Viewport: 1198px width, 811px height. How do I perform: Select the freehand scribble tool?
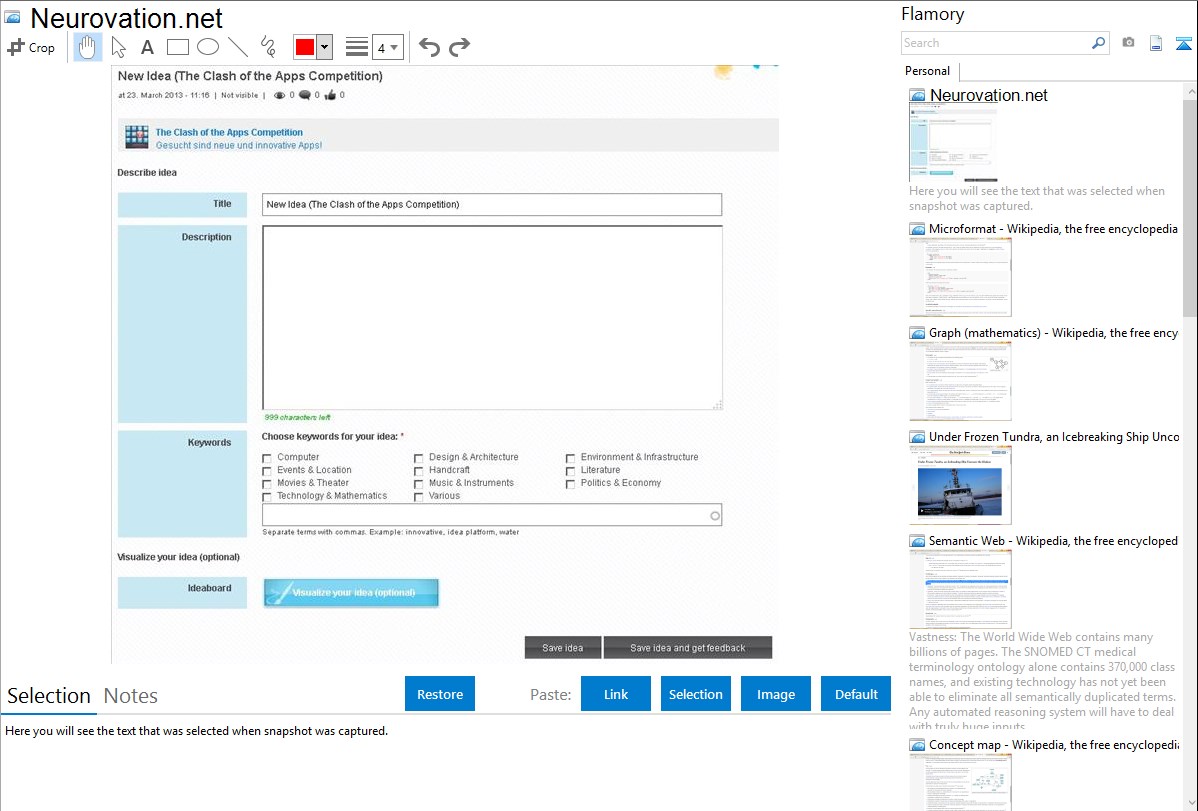coord(268,47)
